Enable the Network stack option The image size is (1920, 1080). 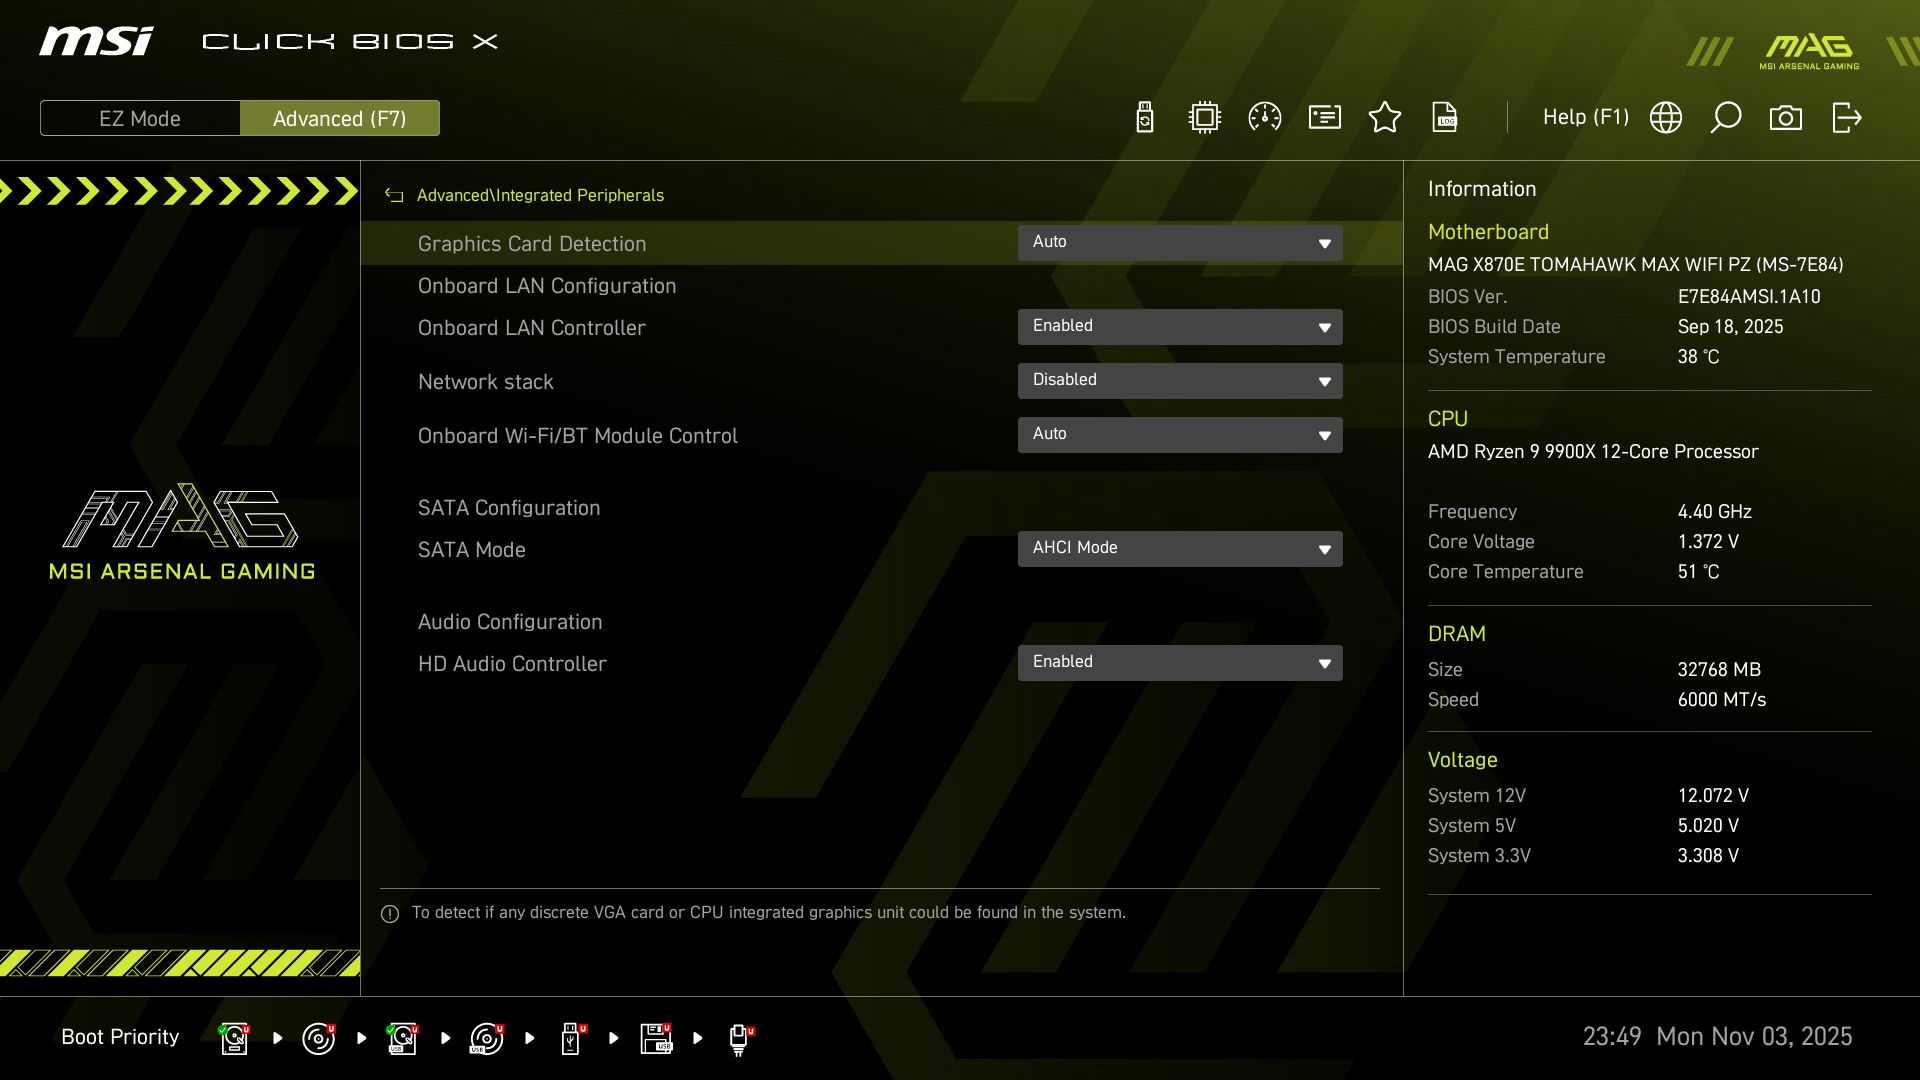(1180, 381)
